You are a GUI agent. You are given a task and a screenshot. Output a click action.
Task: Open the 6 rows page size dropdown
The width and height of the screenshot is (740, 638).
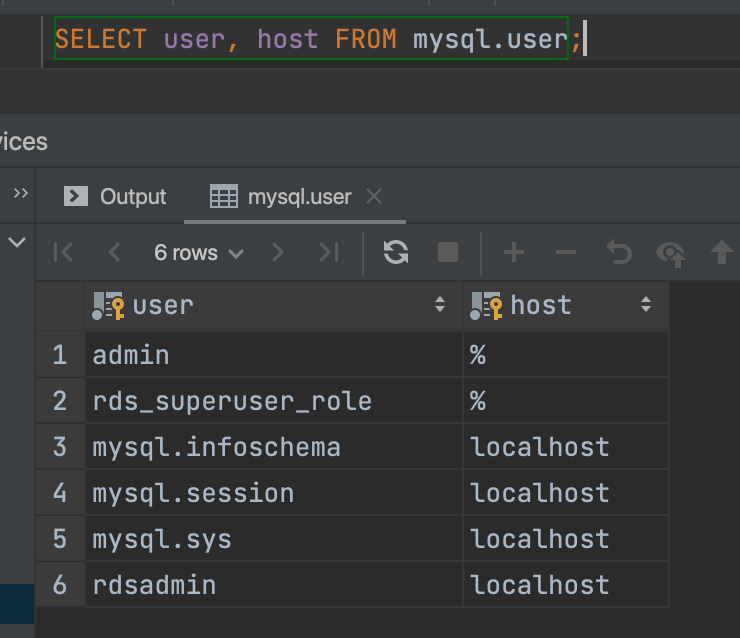click(x=198, y=253)
